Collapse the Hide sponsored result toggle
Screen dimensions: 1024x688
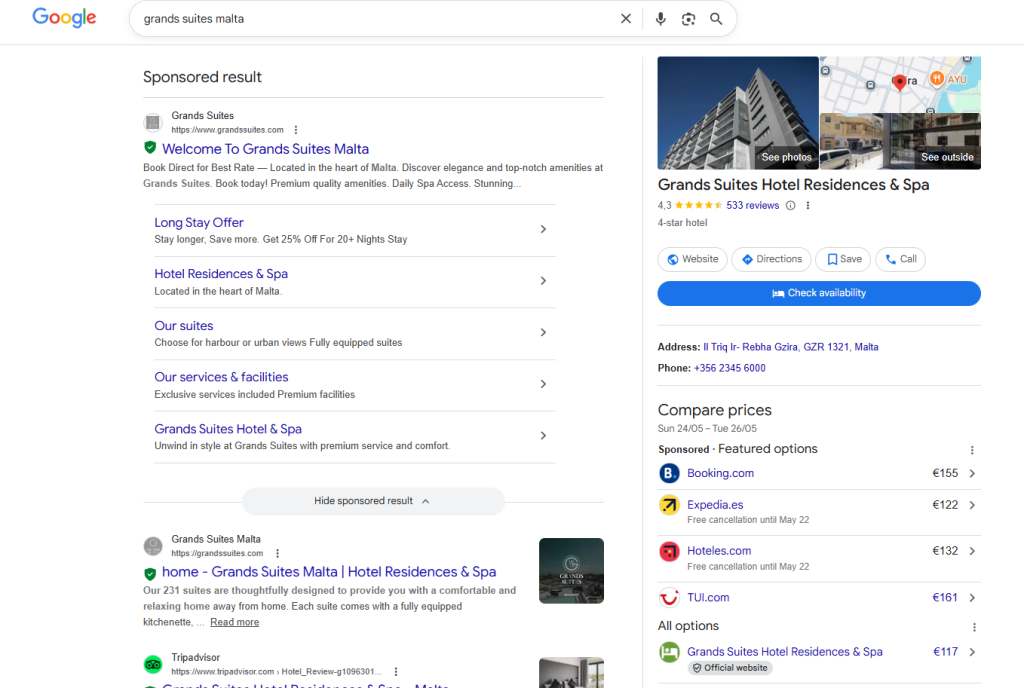(373, 501)
